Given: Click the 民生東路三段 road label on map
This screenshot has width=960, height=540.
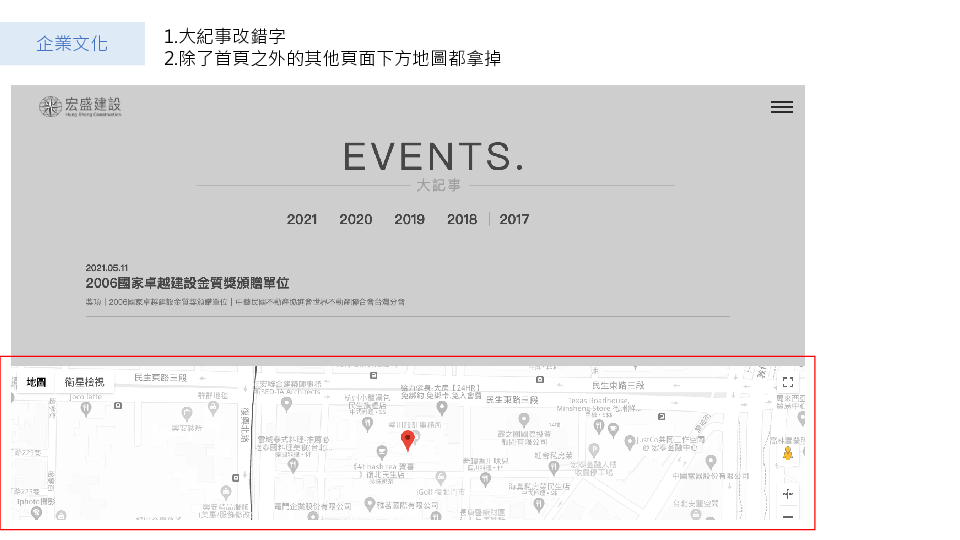Looking at the screenshot, I should tap(160, 378).
